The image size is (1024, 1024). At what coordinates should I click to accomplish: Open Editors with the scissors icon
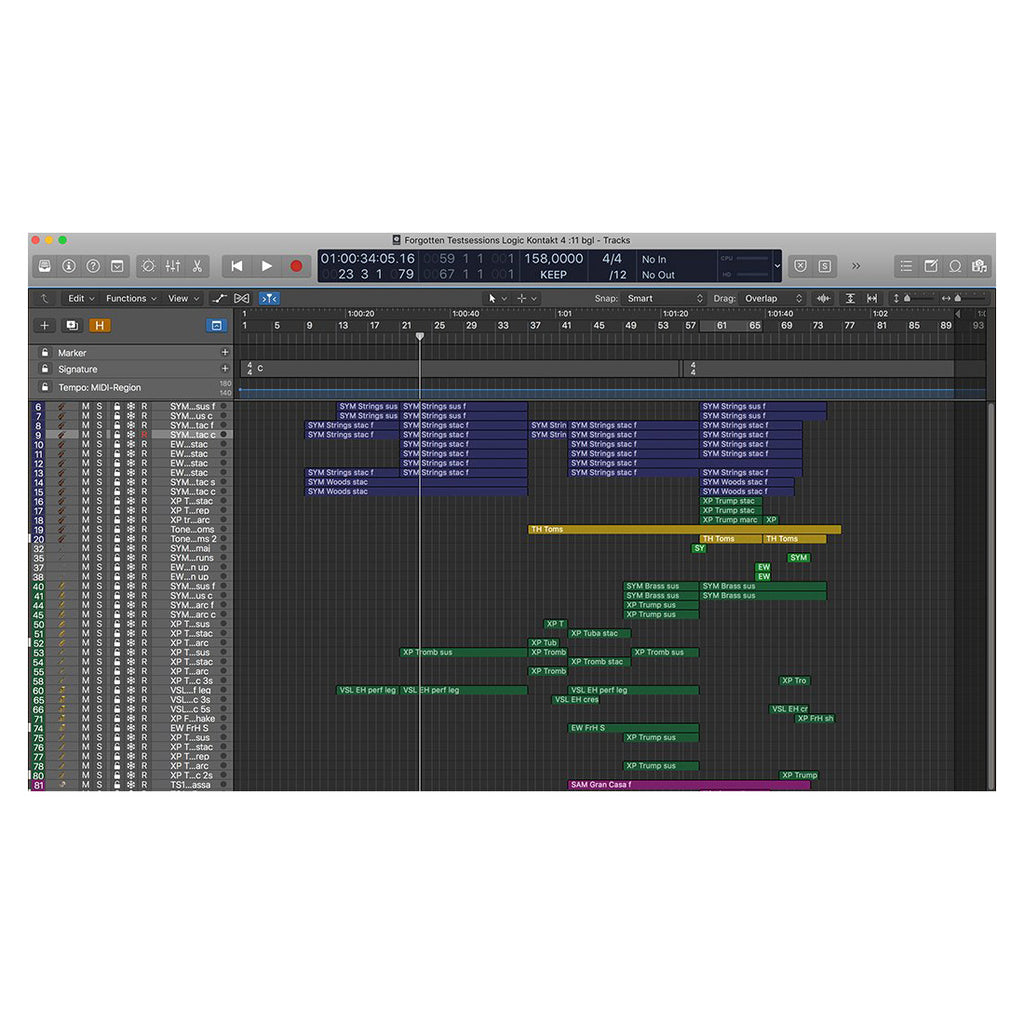coord(197,266)
